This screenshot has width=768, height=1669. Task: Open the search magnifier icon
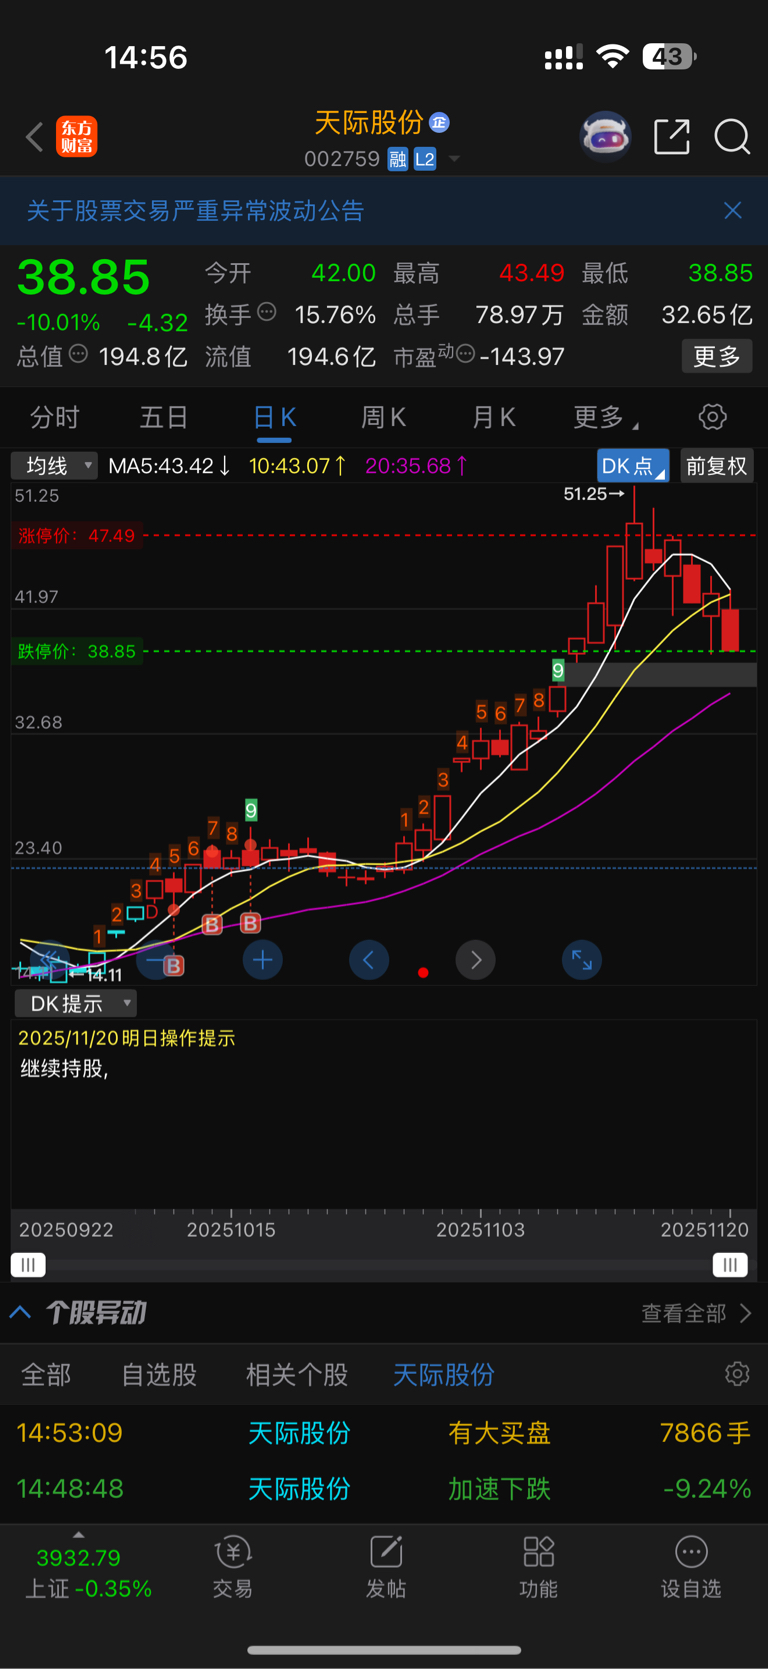[x=732, y=136]
